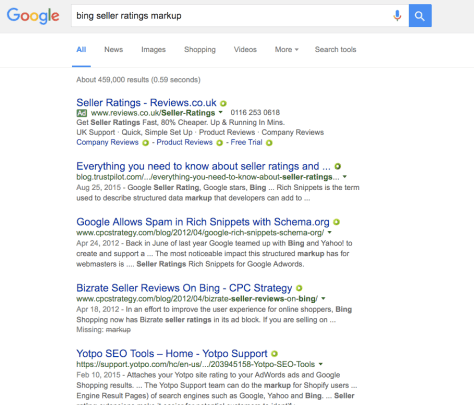Screen dimensions: 474x405
Task: Open Yotpo SEO Tools – Home result
Action: click(x=172, y=353)
